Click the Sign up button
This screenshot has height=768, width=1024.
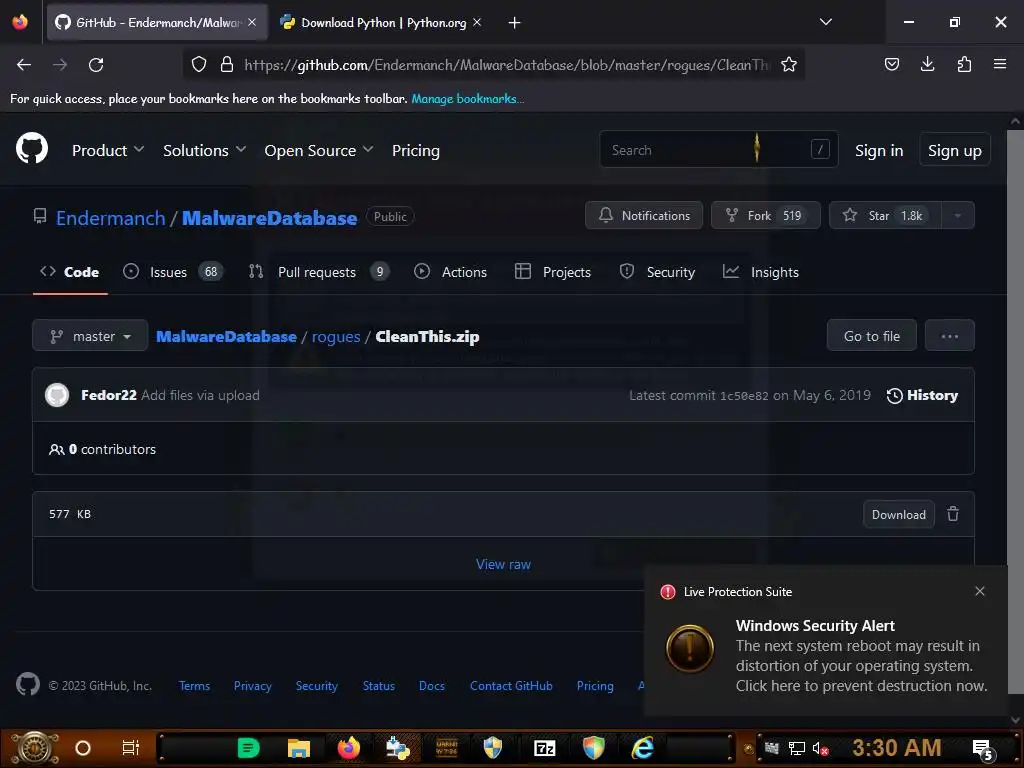point(955,150)
